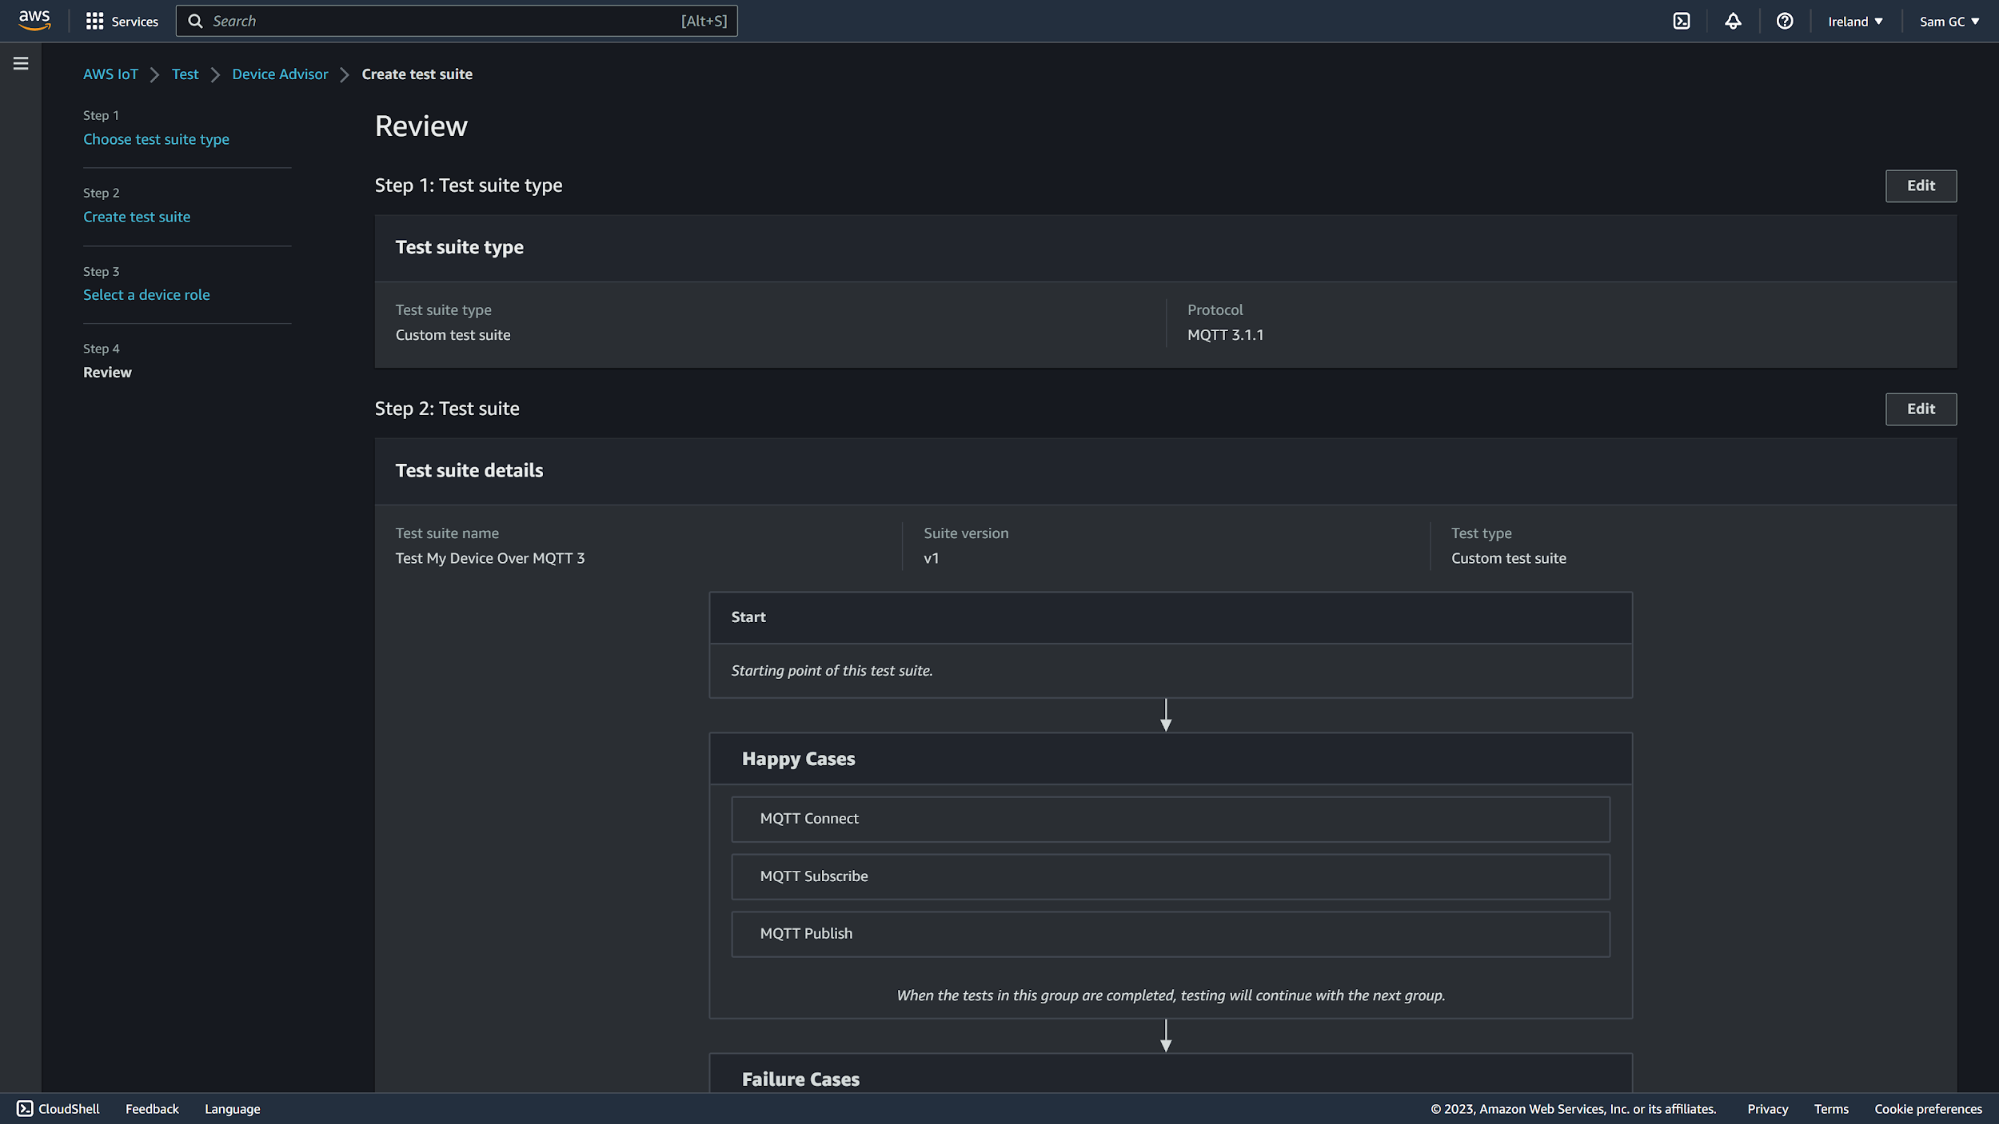This screenshot has width=1999, height=1125.
Task: Open the Language selector in footer
Action: (x=232, y=1109)
